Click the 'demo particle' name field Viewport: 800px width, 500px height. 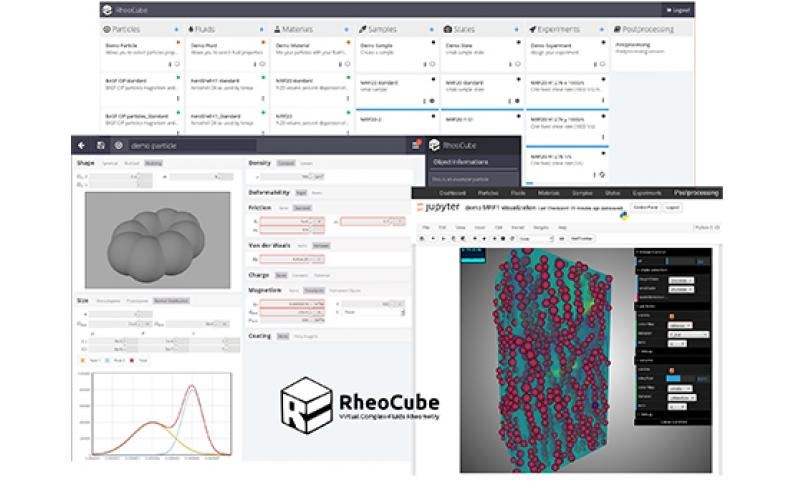191,145
